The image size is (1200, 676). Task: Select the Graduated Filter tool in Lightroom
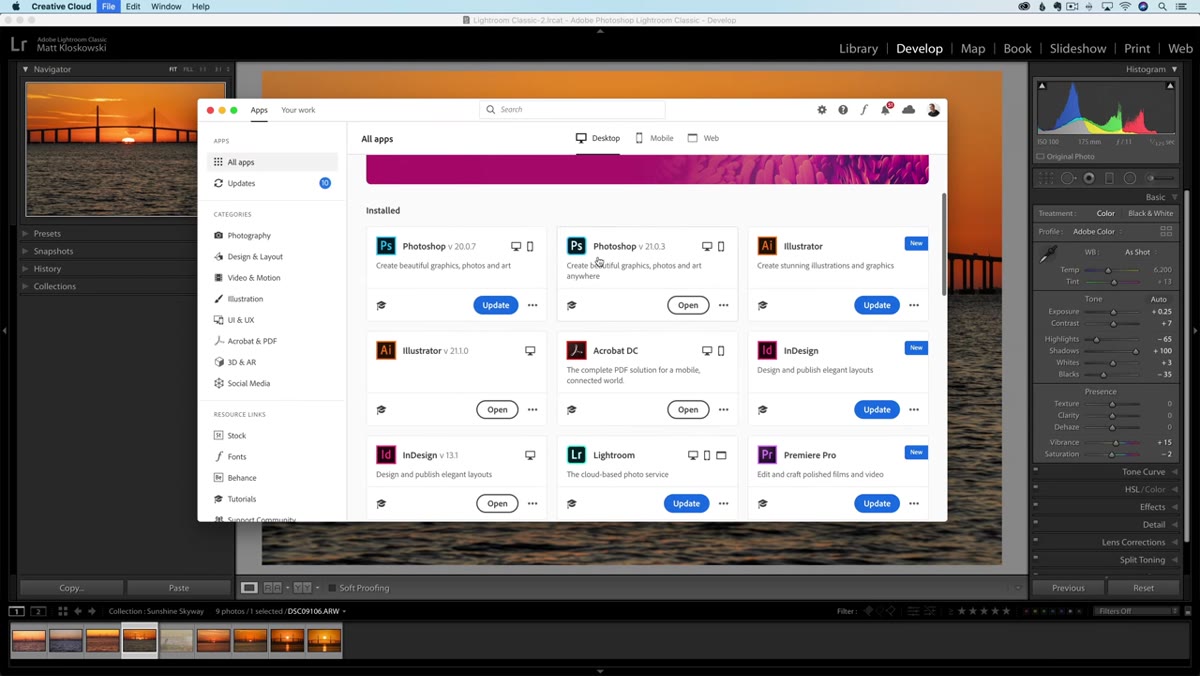[x=1109, y=178]
